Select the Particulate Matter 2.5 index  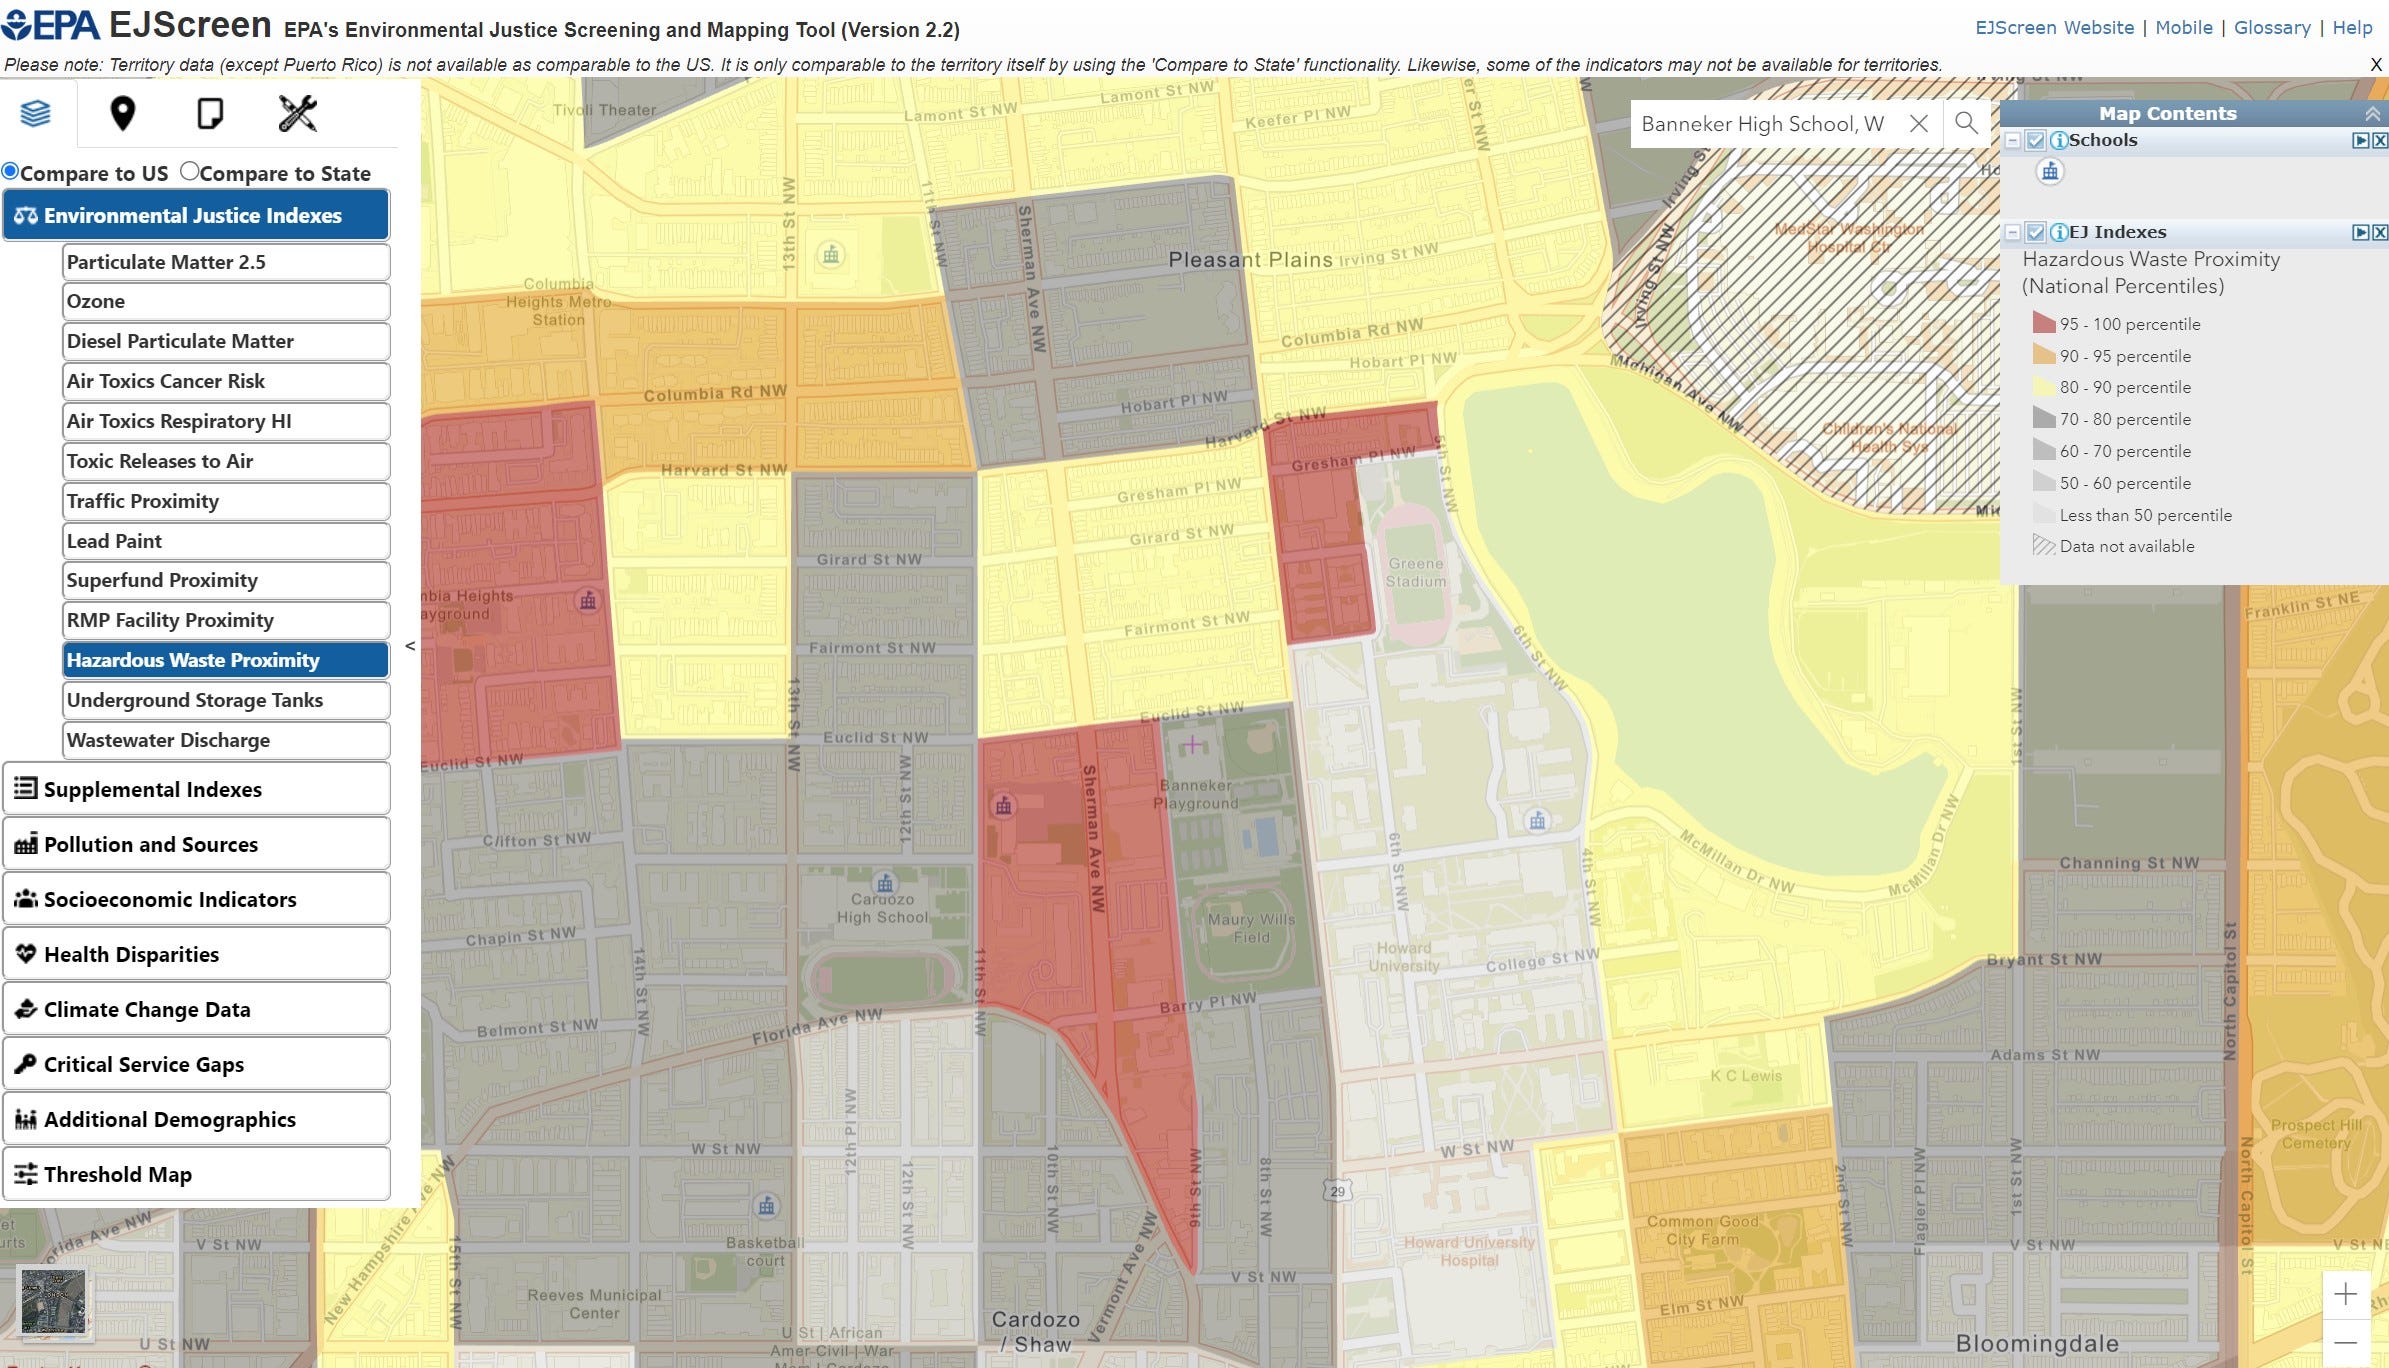click(226, 262)
